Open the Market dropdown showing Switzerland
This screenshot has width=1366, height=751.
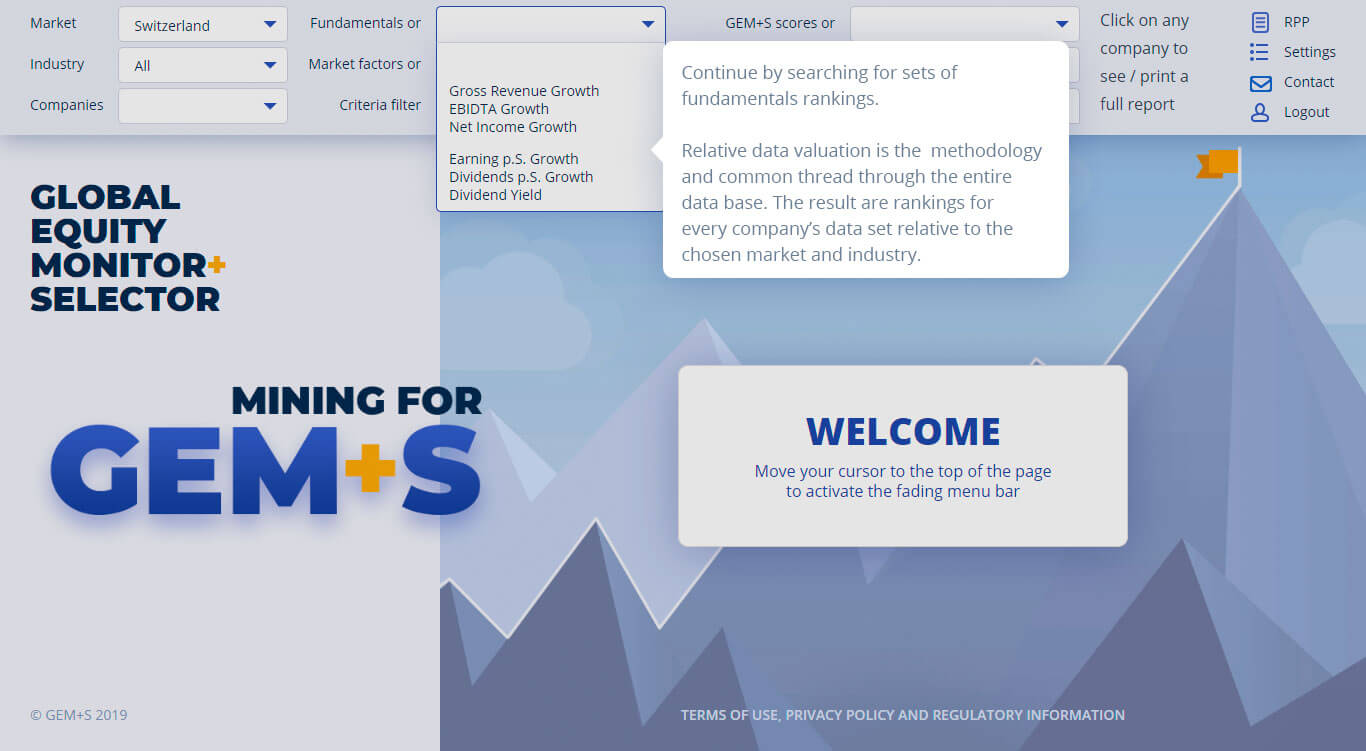point(203,24)
